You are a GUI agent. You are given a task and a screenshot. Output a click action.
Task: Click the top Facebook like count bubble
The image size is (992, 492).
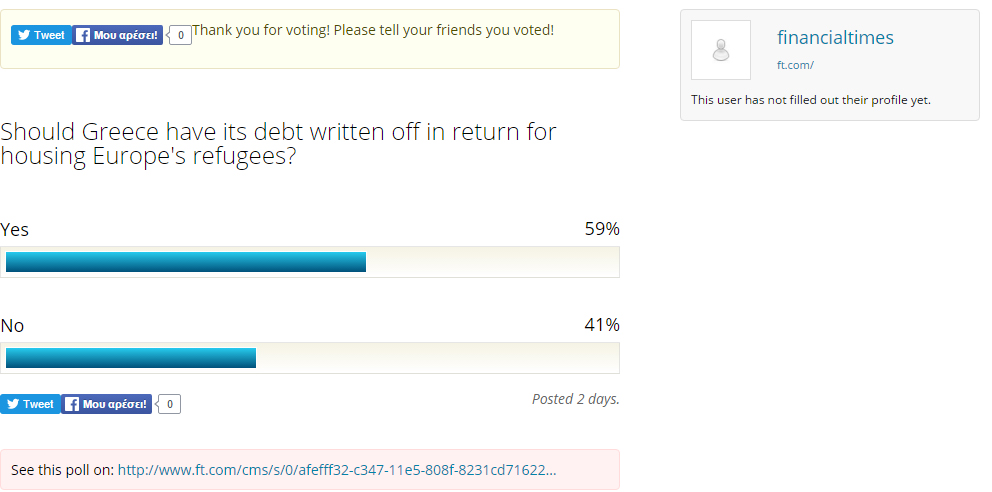click(180, 35)
